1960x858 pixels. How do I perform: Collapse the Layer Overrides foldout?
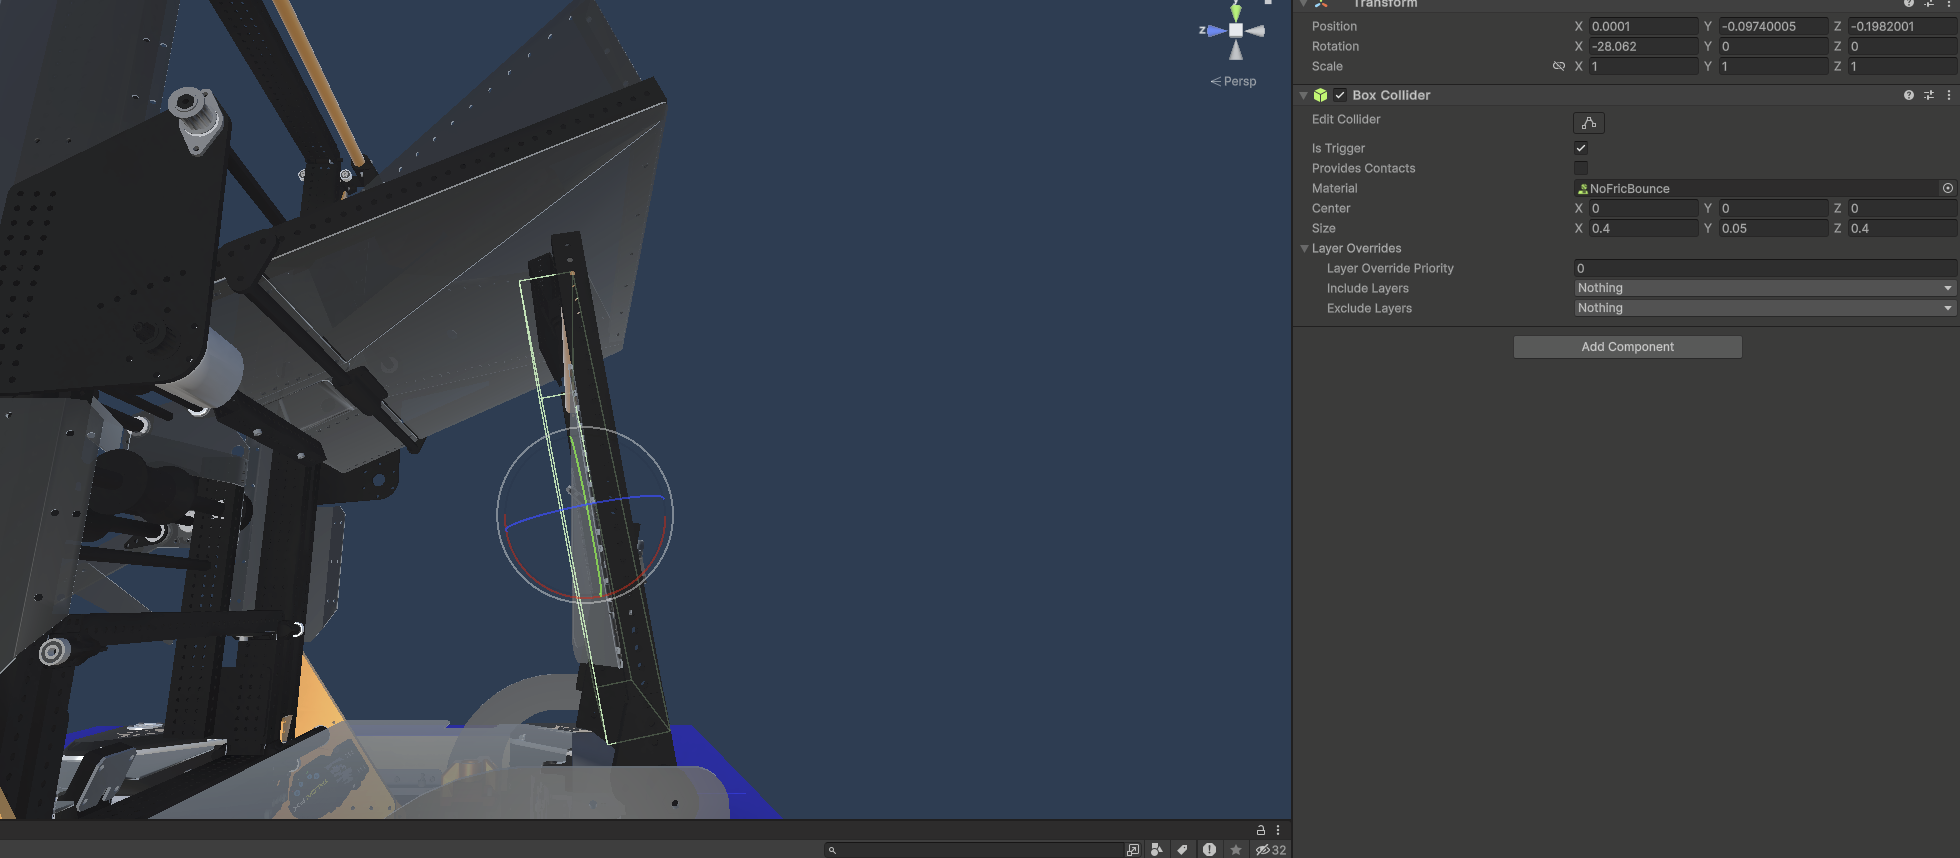(x=1304, y=248)
